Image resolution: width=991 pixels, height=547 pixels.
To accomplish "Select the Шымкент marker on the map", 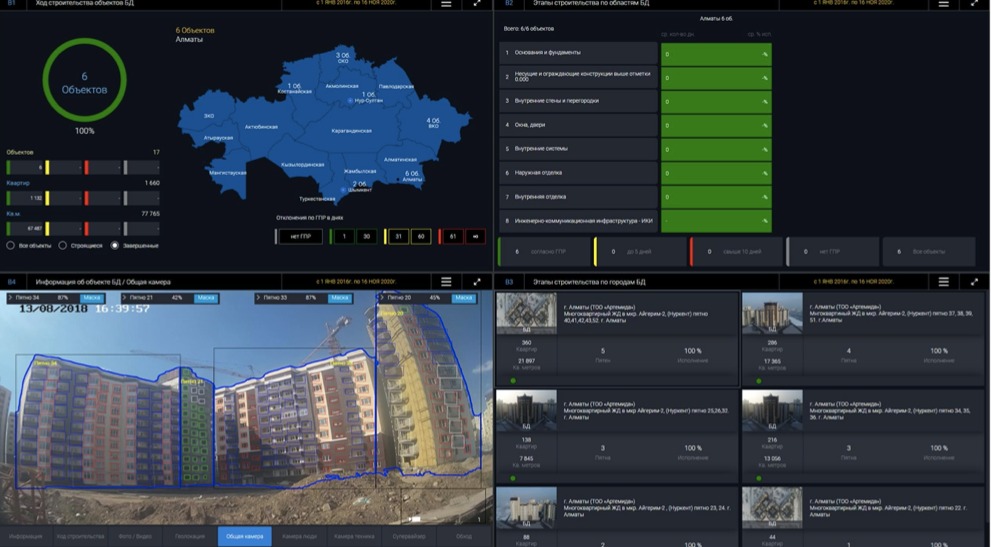I will 354,192.
